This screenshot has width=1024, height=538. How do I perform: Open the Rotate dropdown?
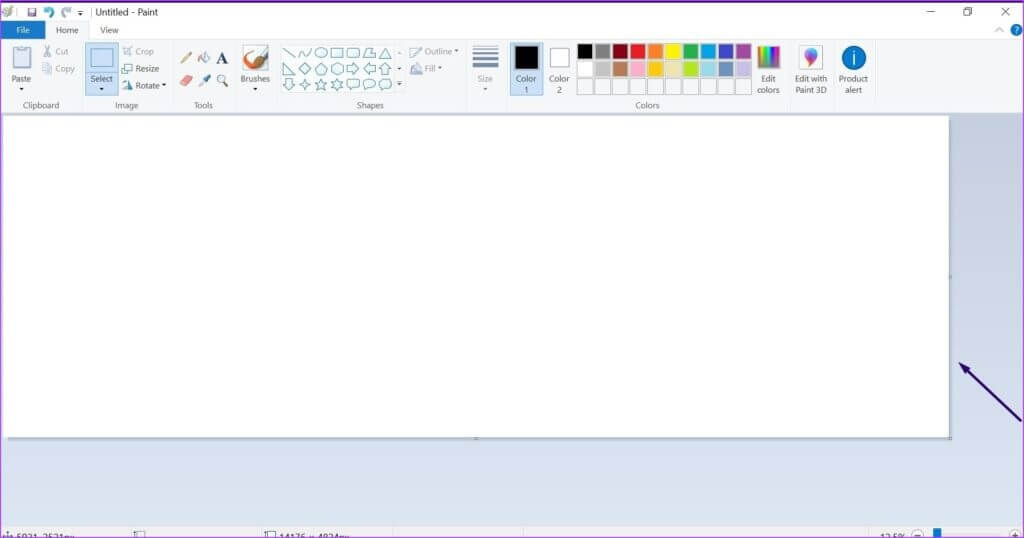pyautogui.click(x=144, y=85)
